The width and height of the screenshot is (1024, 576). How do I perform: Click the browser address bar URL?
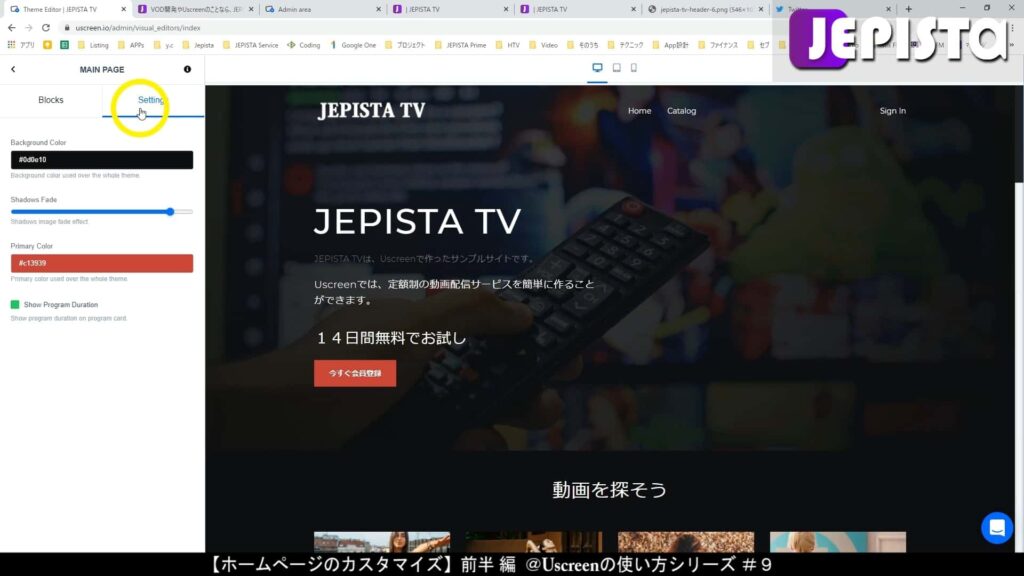tap(138, 28)
